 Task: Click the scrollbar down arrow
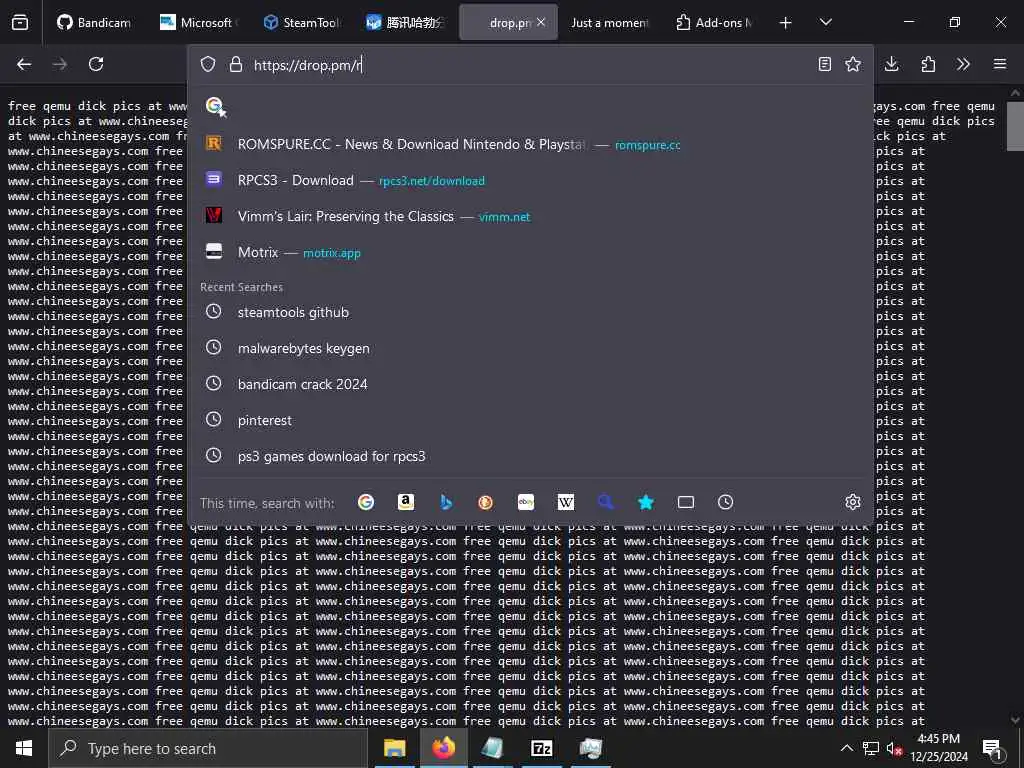[1015, 720]
